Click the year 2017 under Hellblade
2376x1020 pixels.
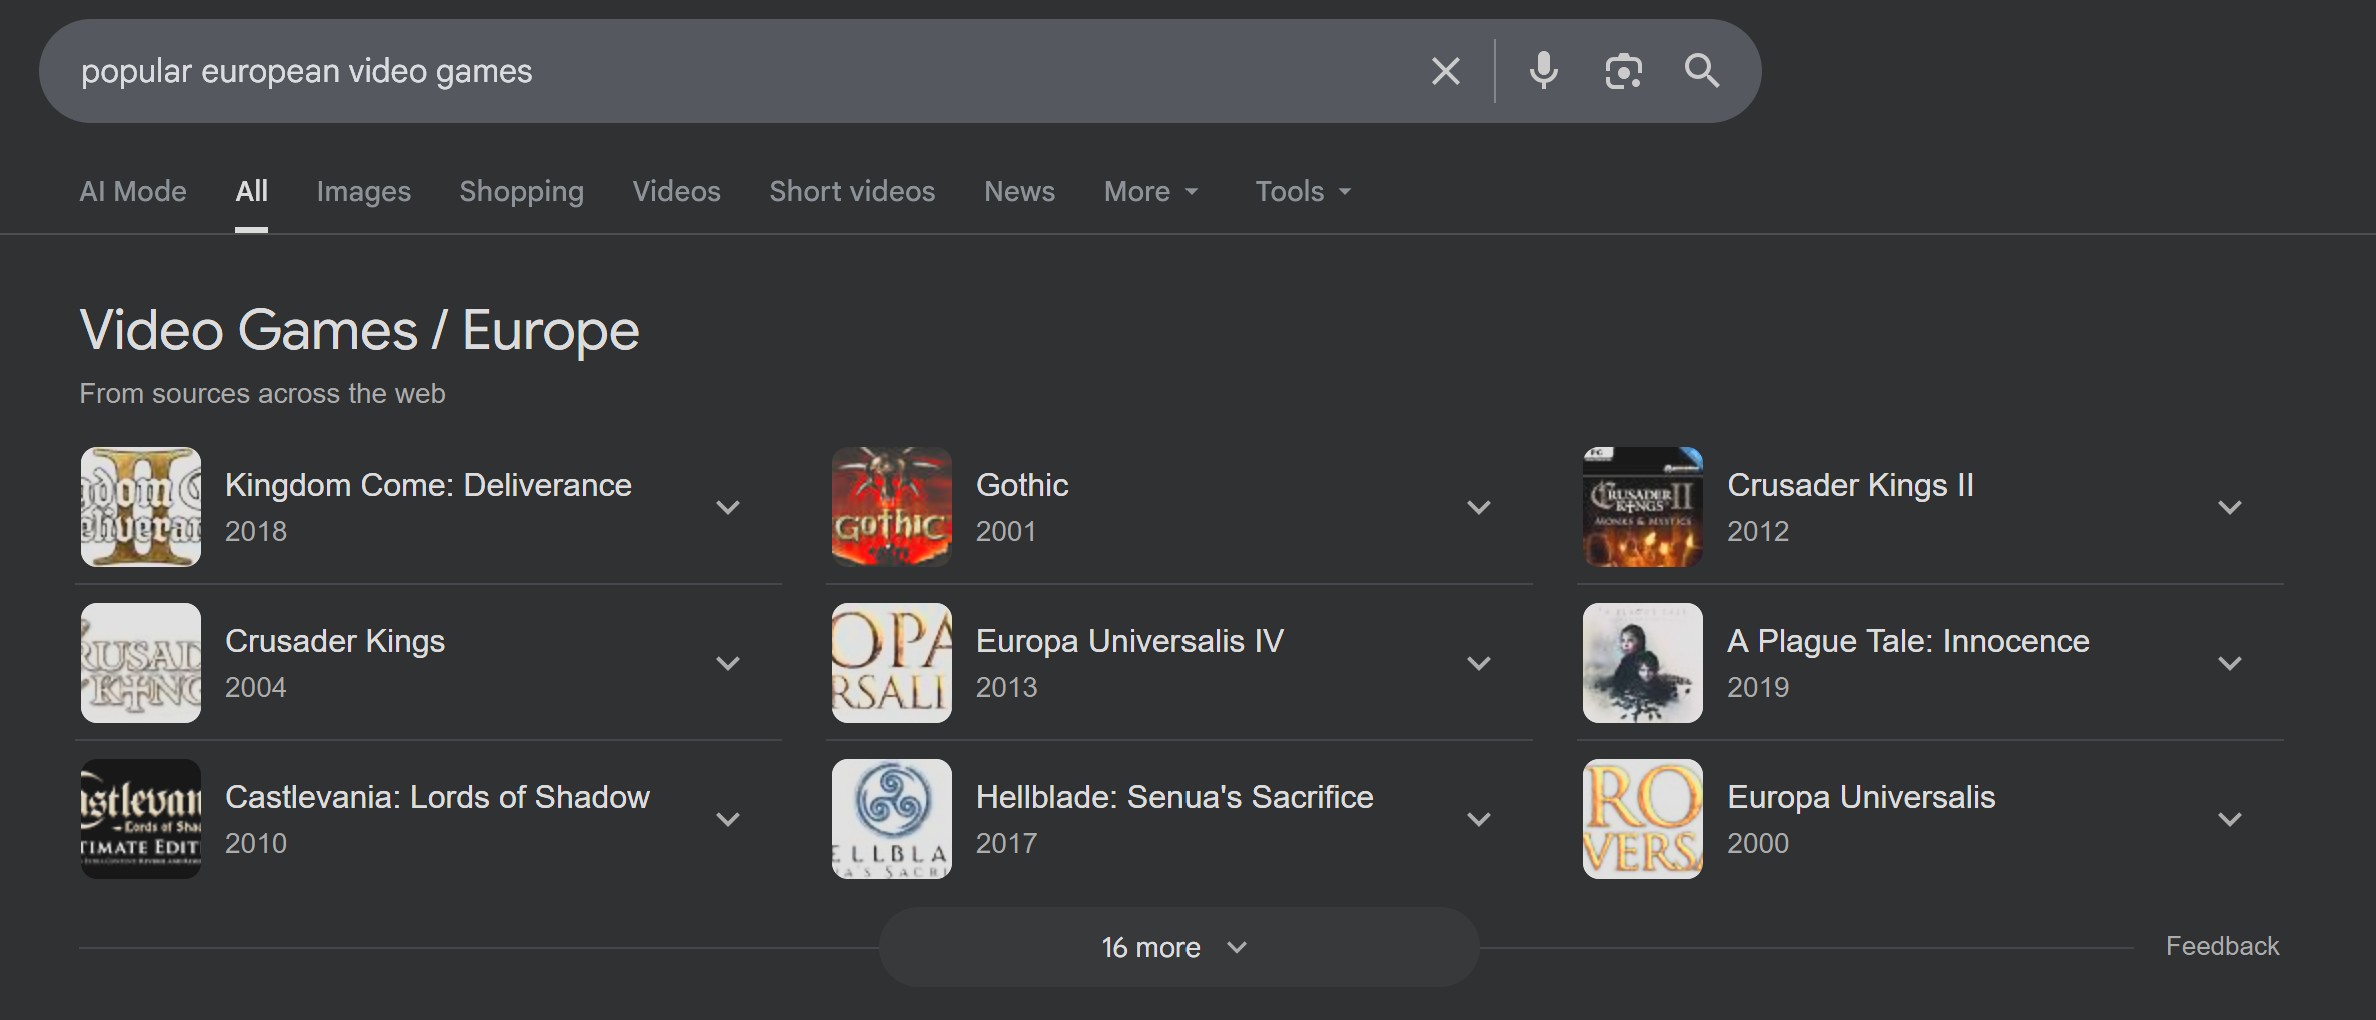1006,843
